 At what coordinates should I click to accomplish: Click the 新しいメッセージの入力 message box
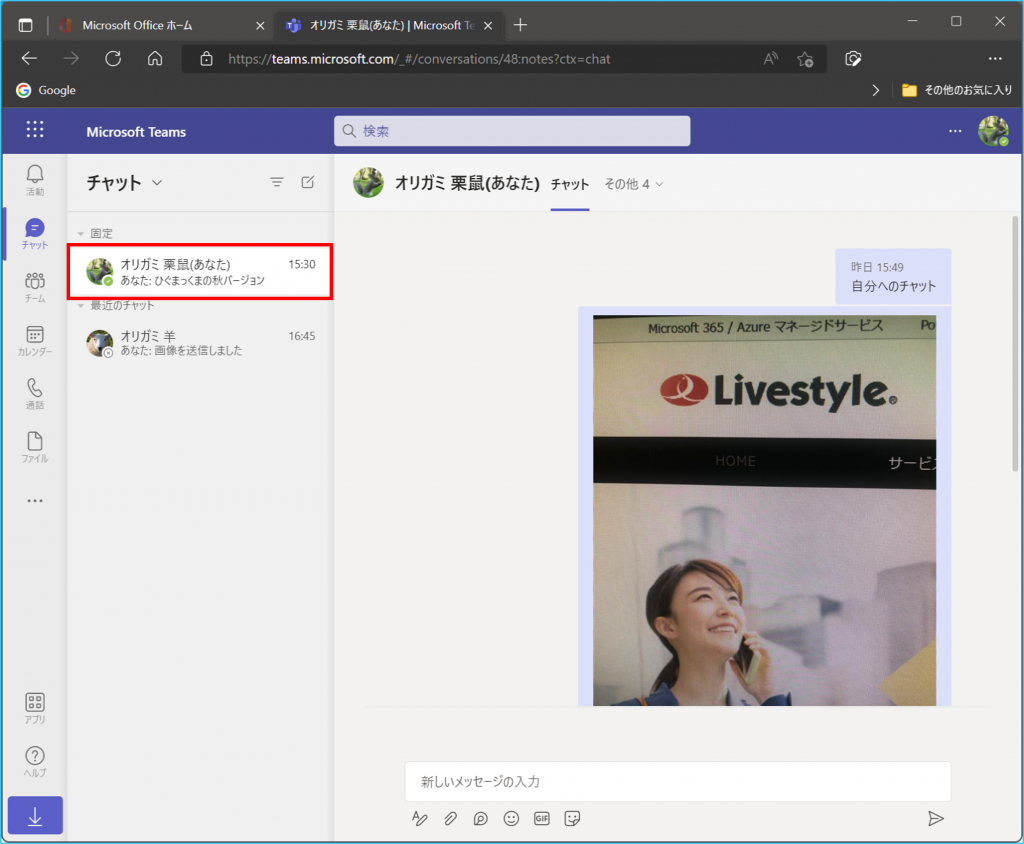tap(677, 781)
